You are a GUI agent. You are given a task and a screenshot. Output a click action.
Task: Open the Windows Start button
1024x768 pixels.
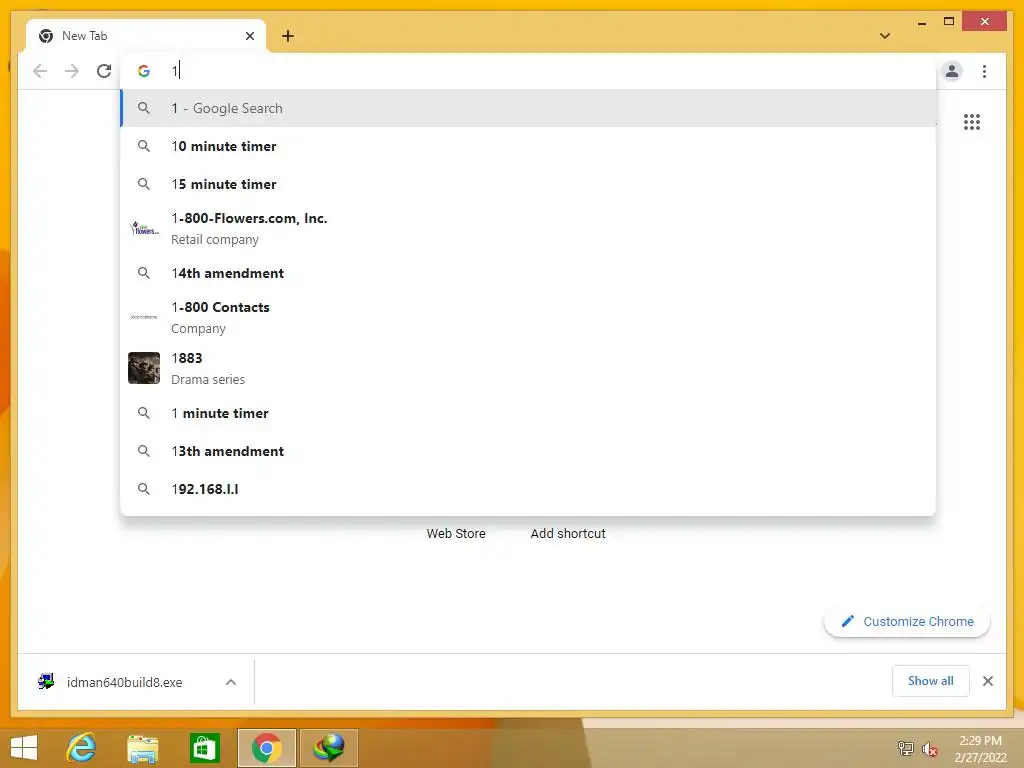click(24, 747)
